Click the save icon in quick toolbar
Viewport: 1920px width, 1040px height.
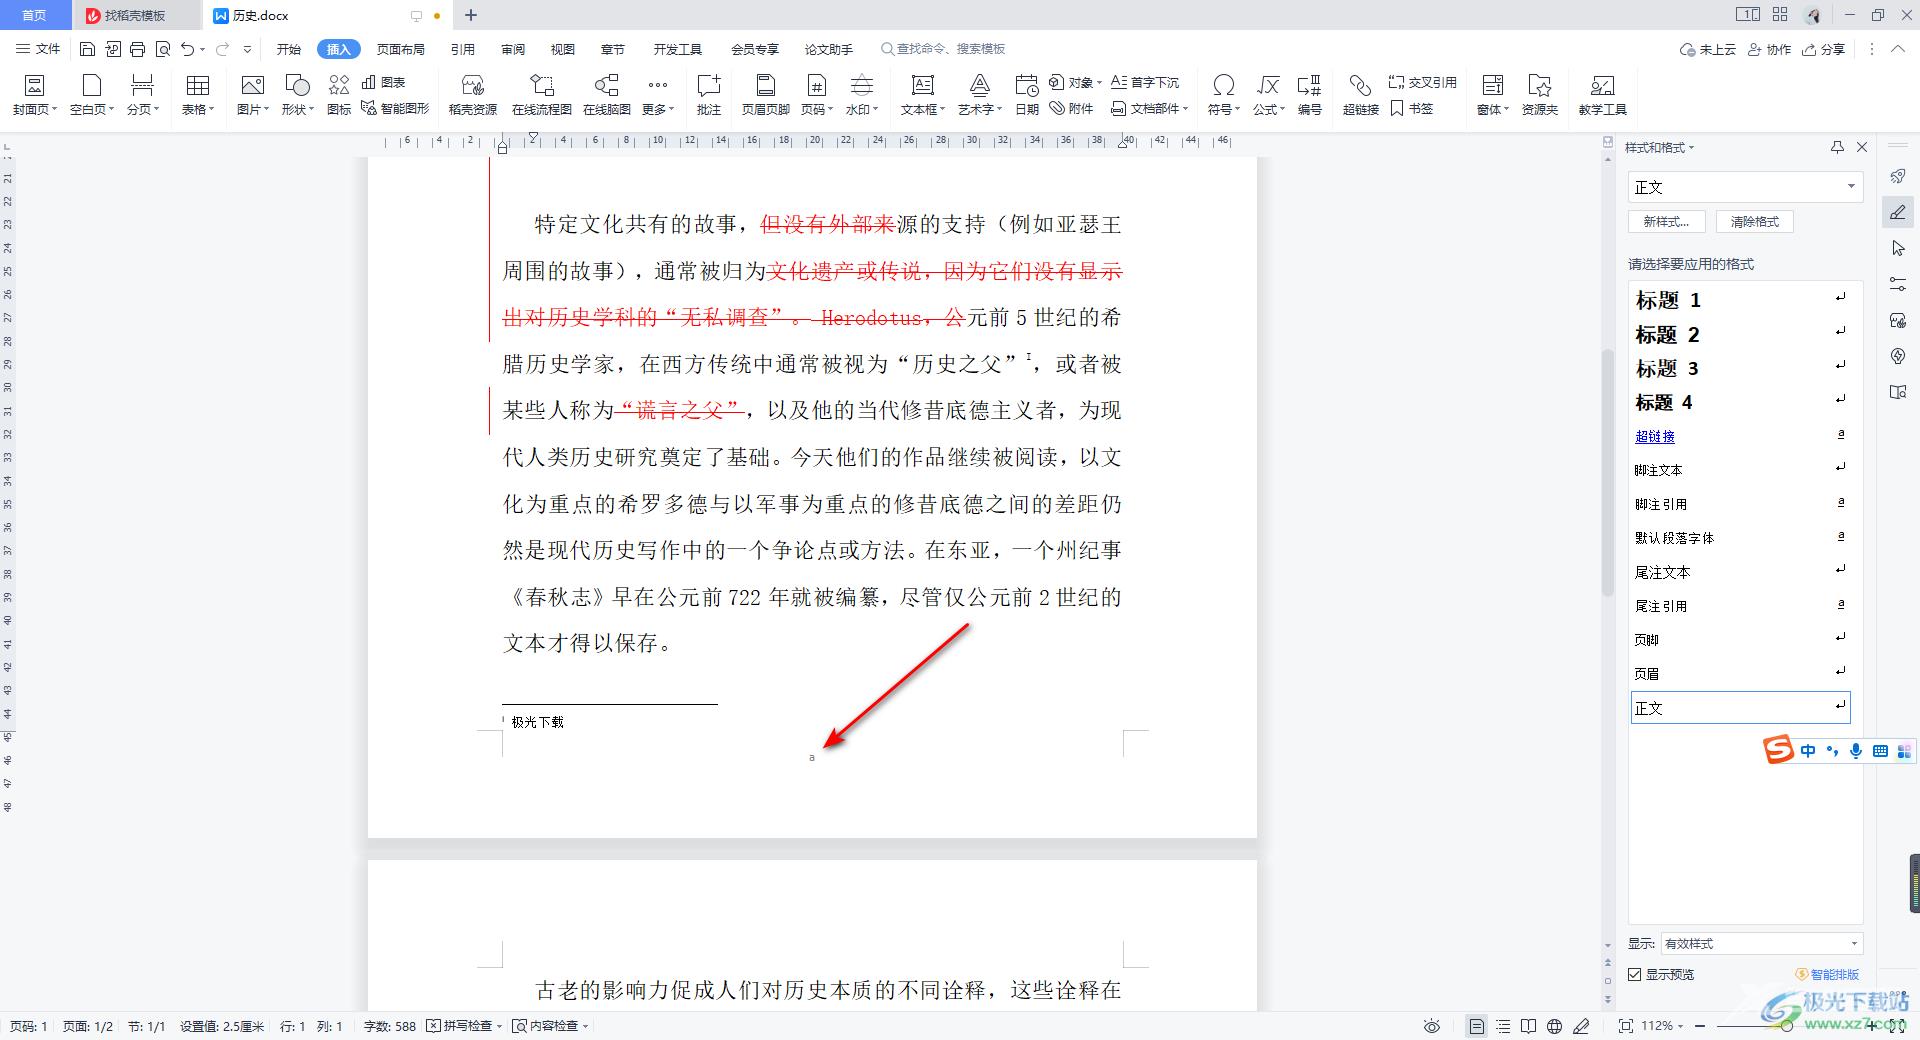tap(87, 49)
